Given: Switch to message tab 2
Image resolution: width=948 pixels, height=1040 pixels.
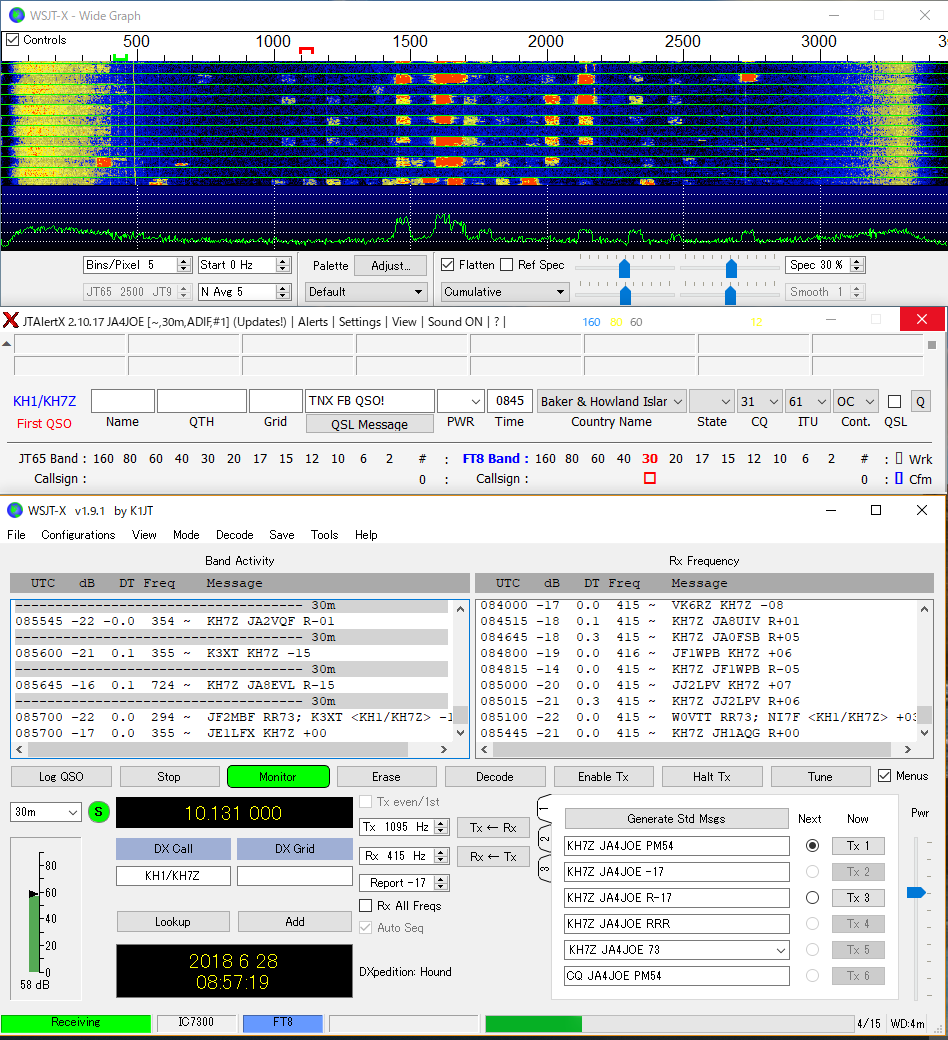Looking at the screenshot, I should click(544, 839).
